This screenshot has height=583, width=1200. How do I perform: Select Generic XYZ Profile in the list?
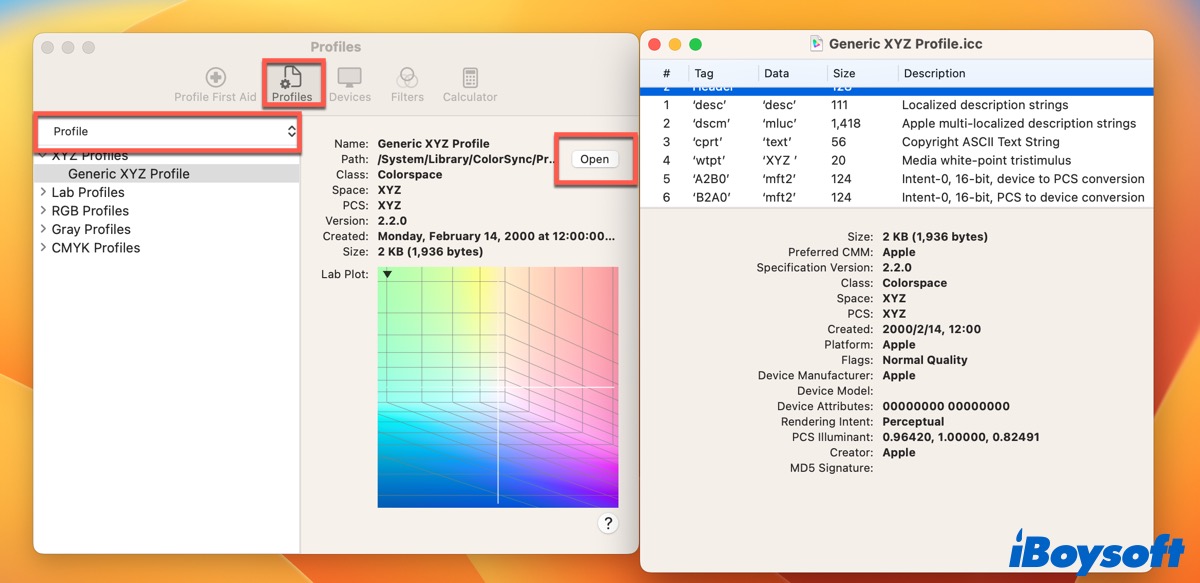166,174
